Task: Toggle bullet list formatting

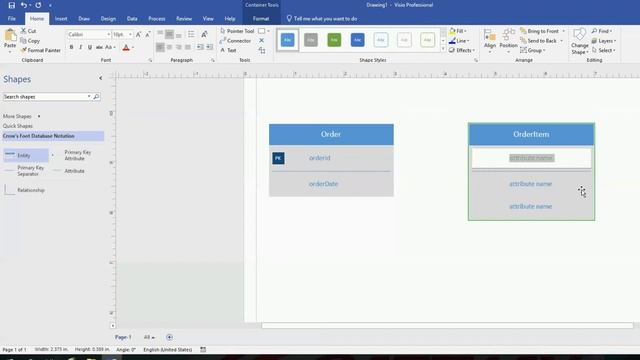Action: click(191, 34)
